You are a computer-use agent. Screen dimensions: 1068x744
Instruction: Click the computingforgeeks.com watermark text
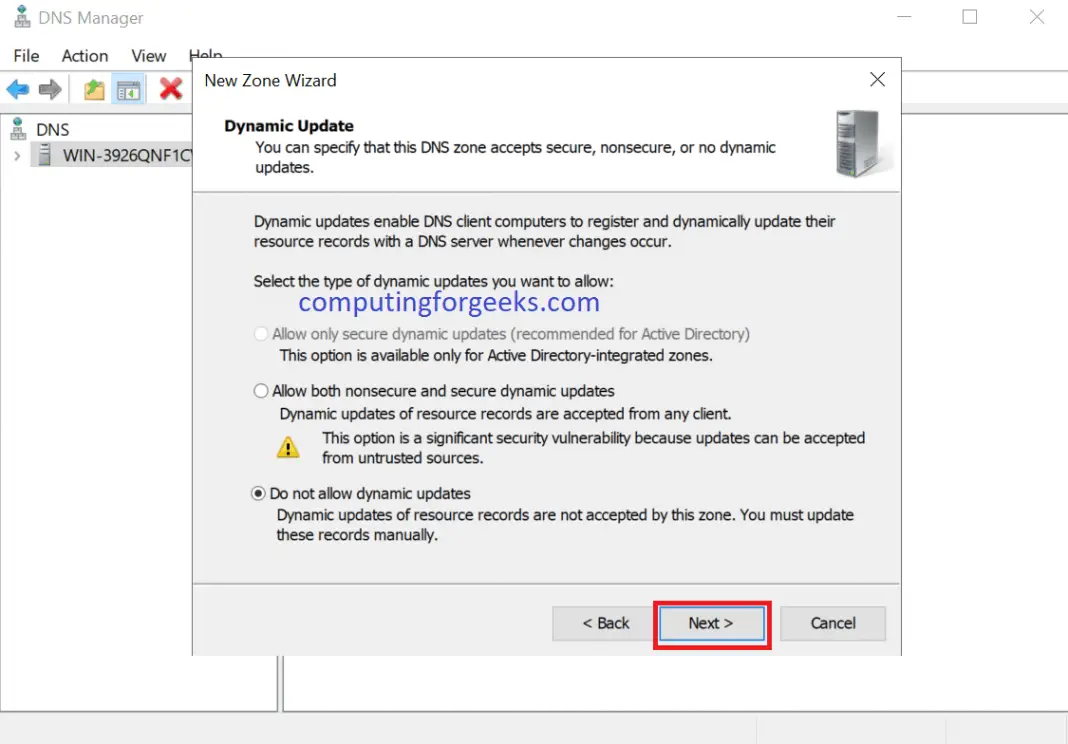coord(448,301)
